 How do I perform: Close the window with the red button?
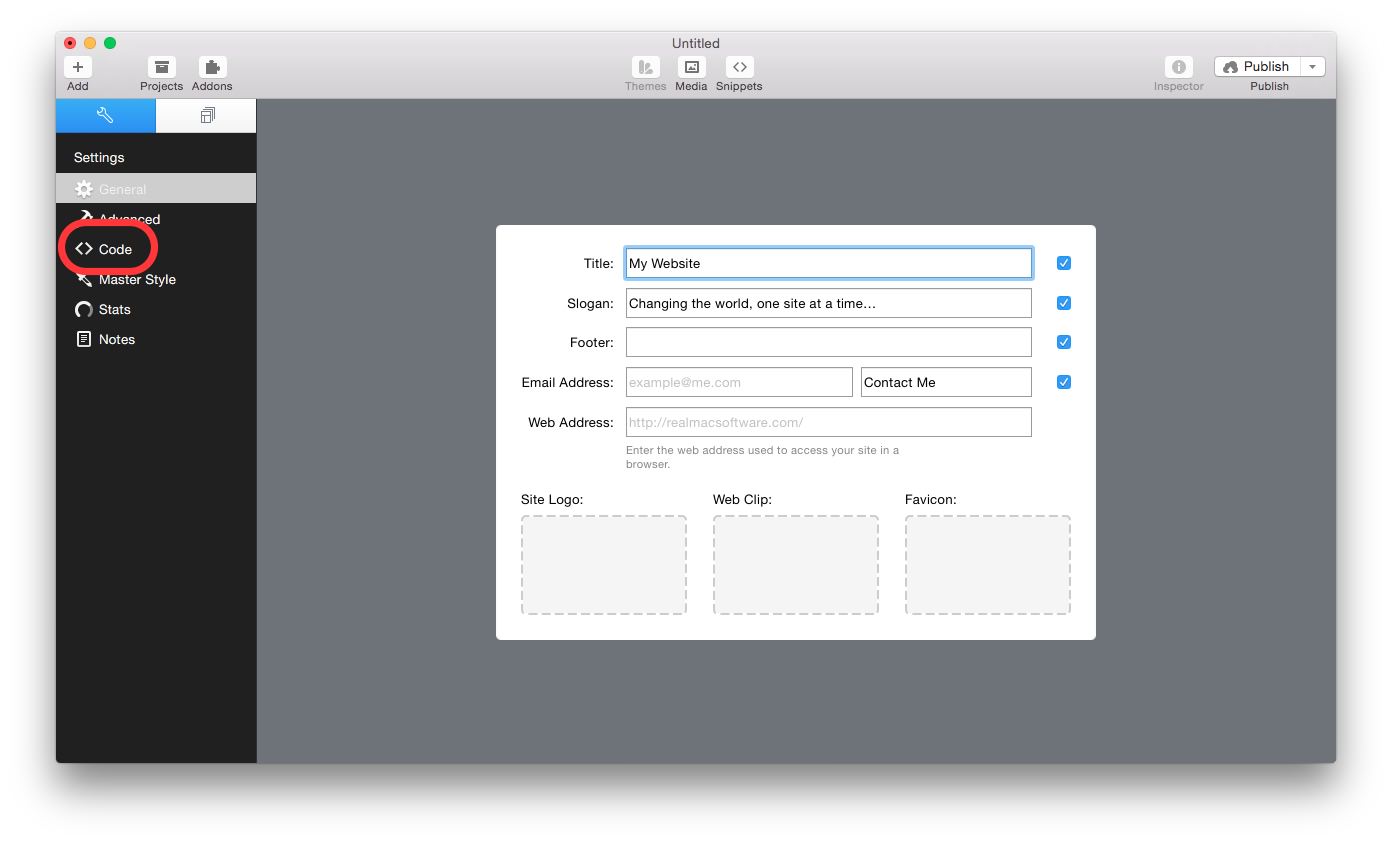point(70,43)
